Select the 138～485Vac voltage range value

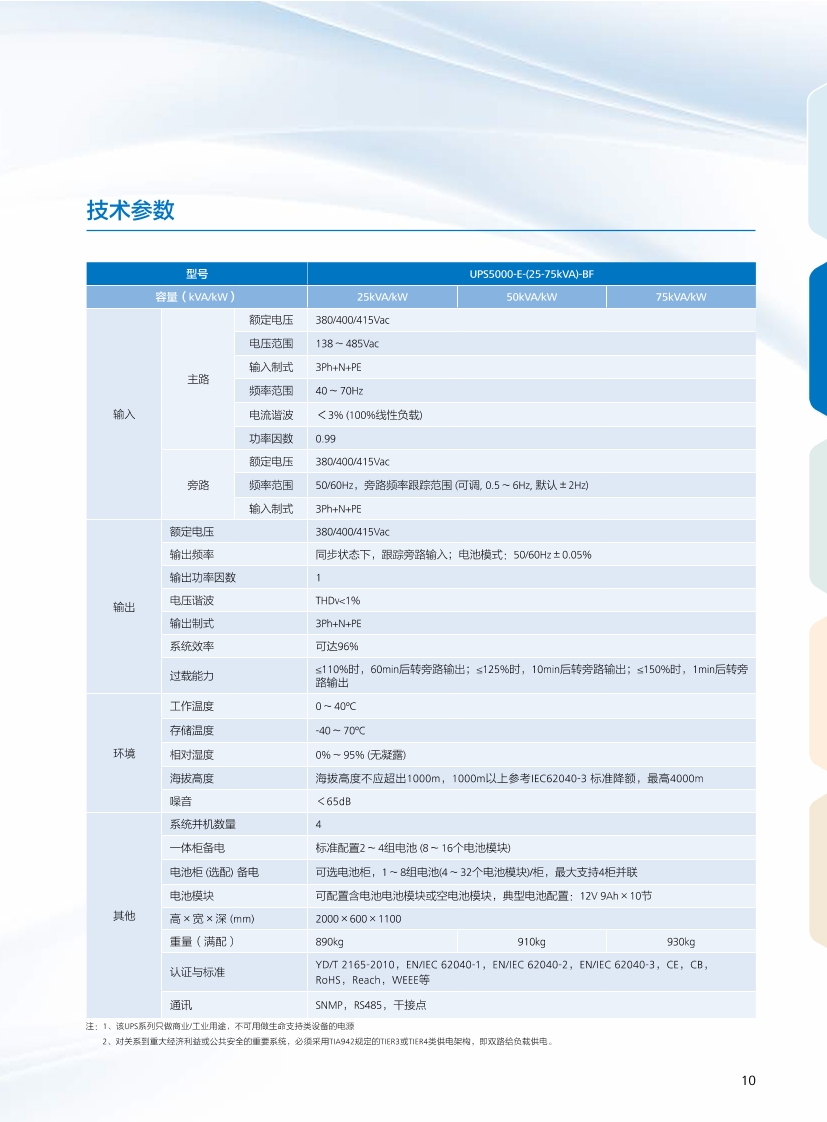347,344
